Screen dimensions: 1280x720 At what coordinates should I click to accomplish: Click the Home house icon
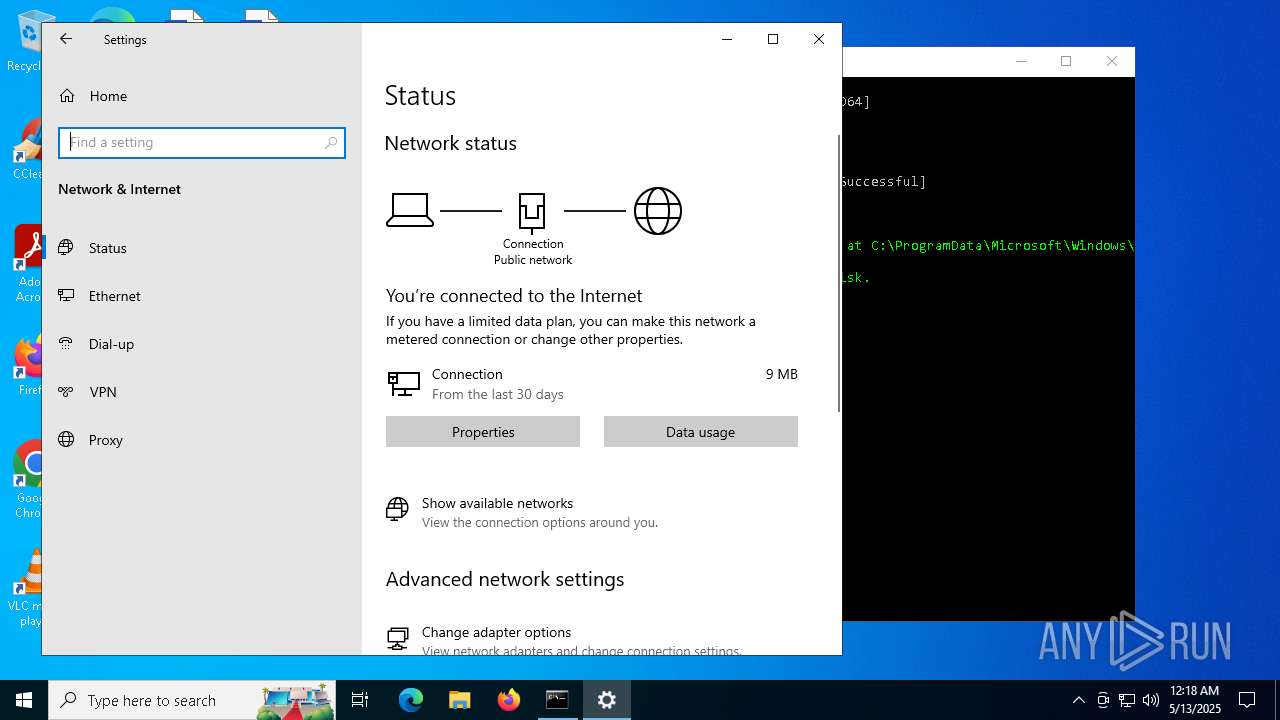tap(67, 96)
